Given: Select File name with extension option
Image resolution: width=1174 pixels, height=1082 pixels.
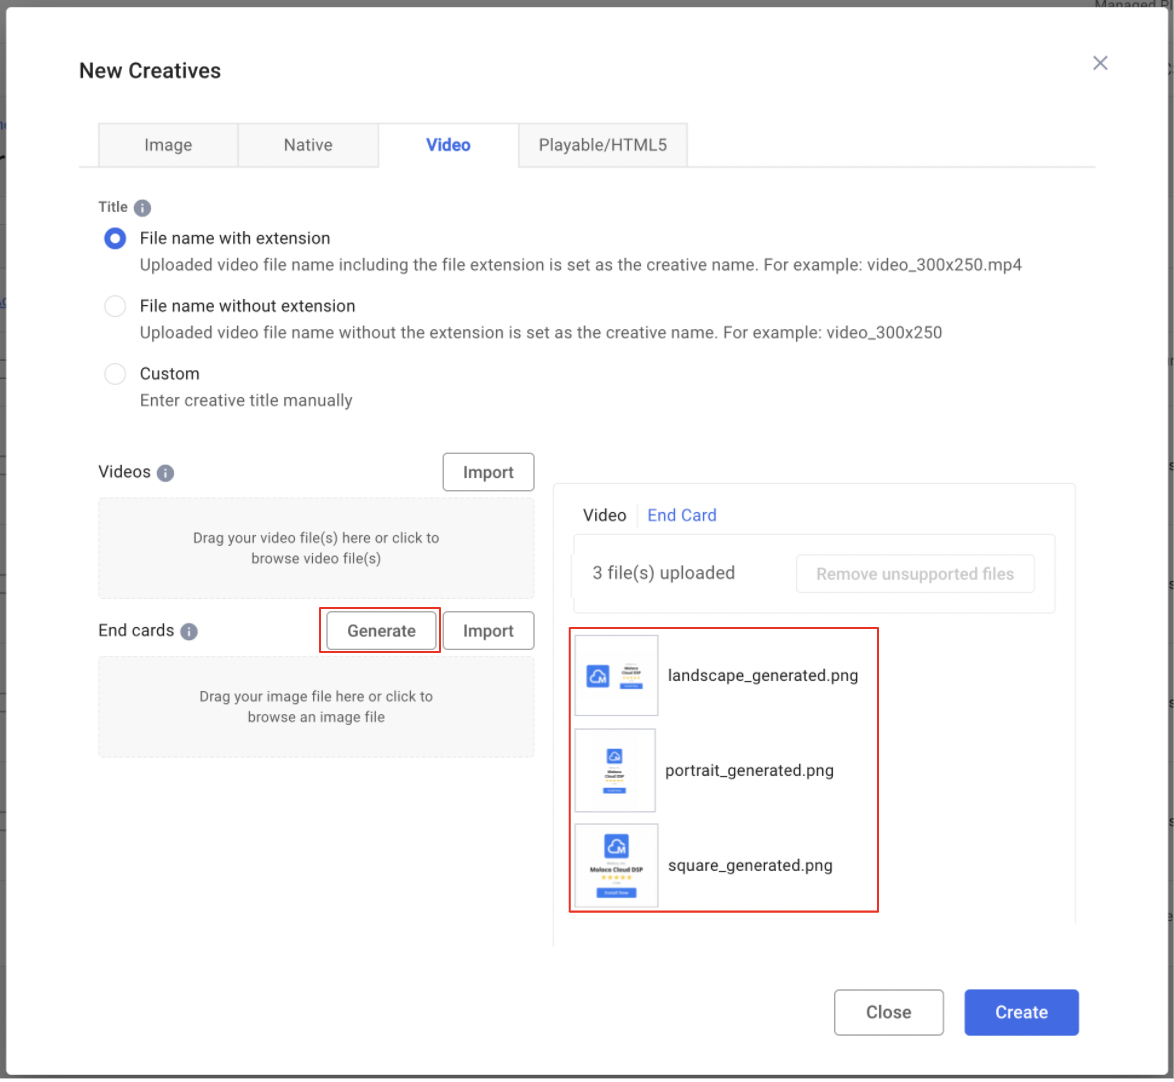Looking at the screenshot, I should pos(116,239).
